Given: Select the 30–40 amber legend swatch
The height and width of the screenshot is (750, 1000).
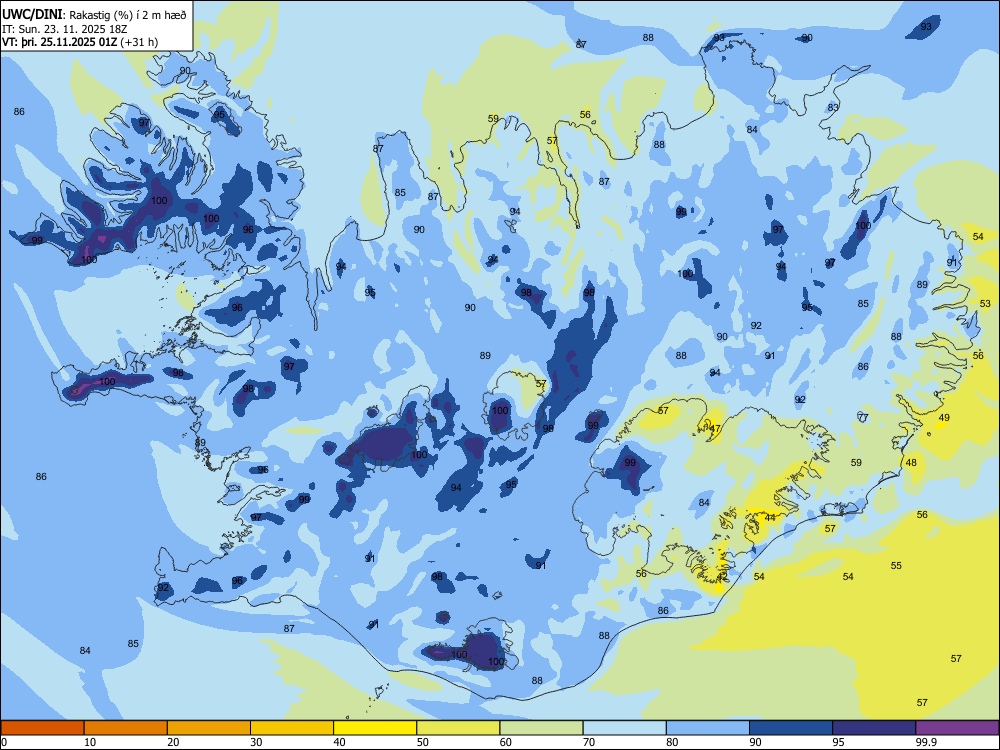Looking at the screenshot, I should tap(292, 728).
